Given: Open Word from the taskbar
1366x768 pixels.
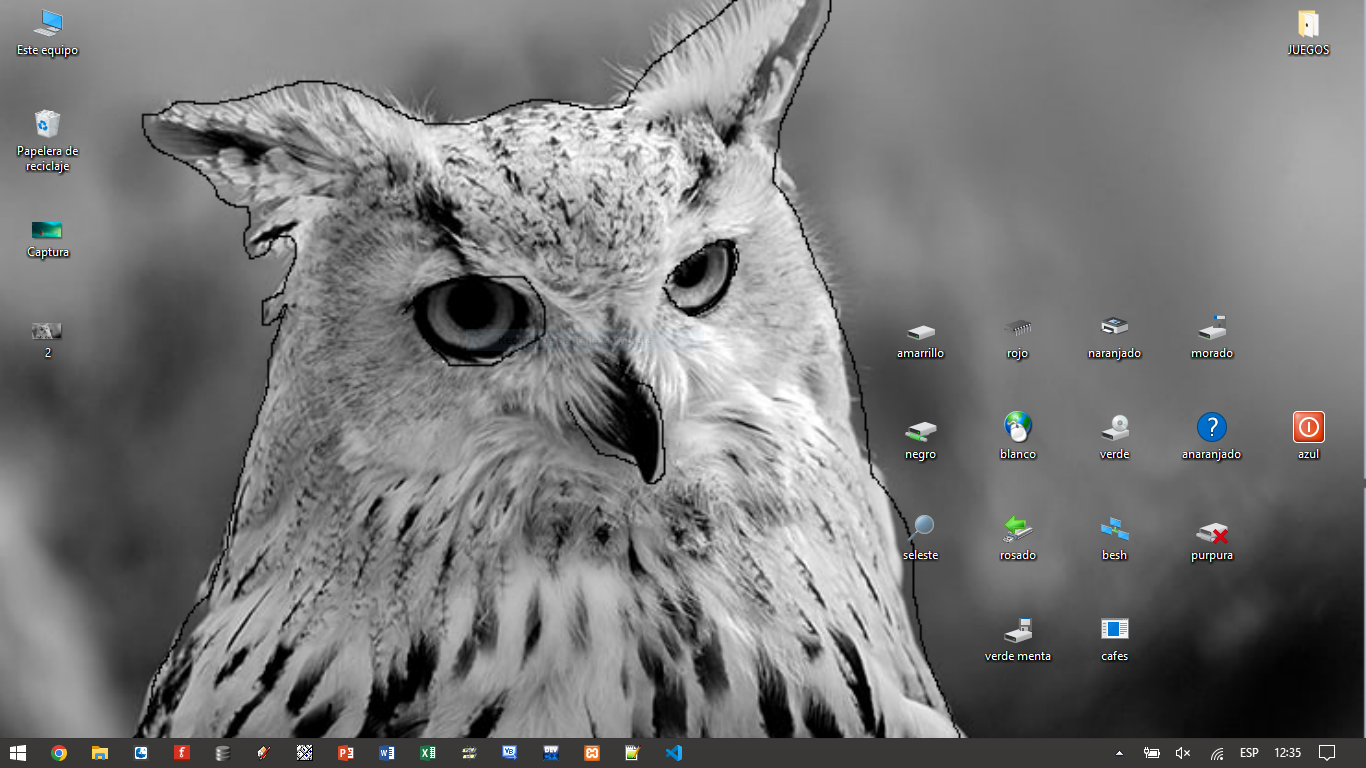Looking at the screenshot, I should coord(387,753).
